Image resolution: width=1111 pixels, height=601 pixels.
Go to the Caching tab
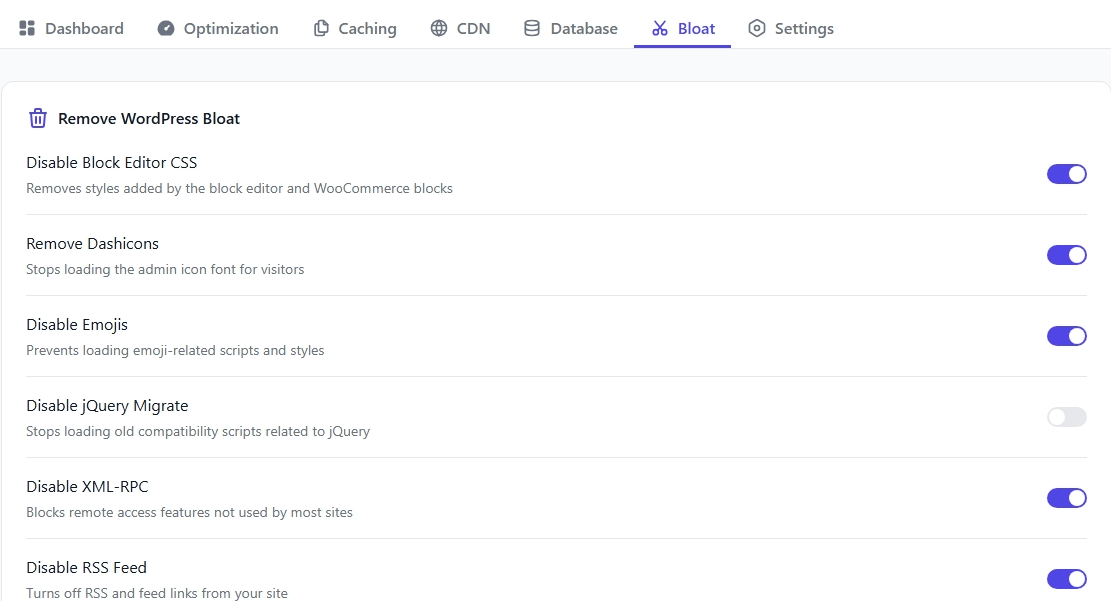tap(355, 28)
